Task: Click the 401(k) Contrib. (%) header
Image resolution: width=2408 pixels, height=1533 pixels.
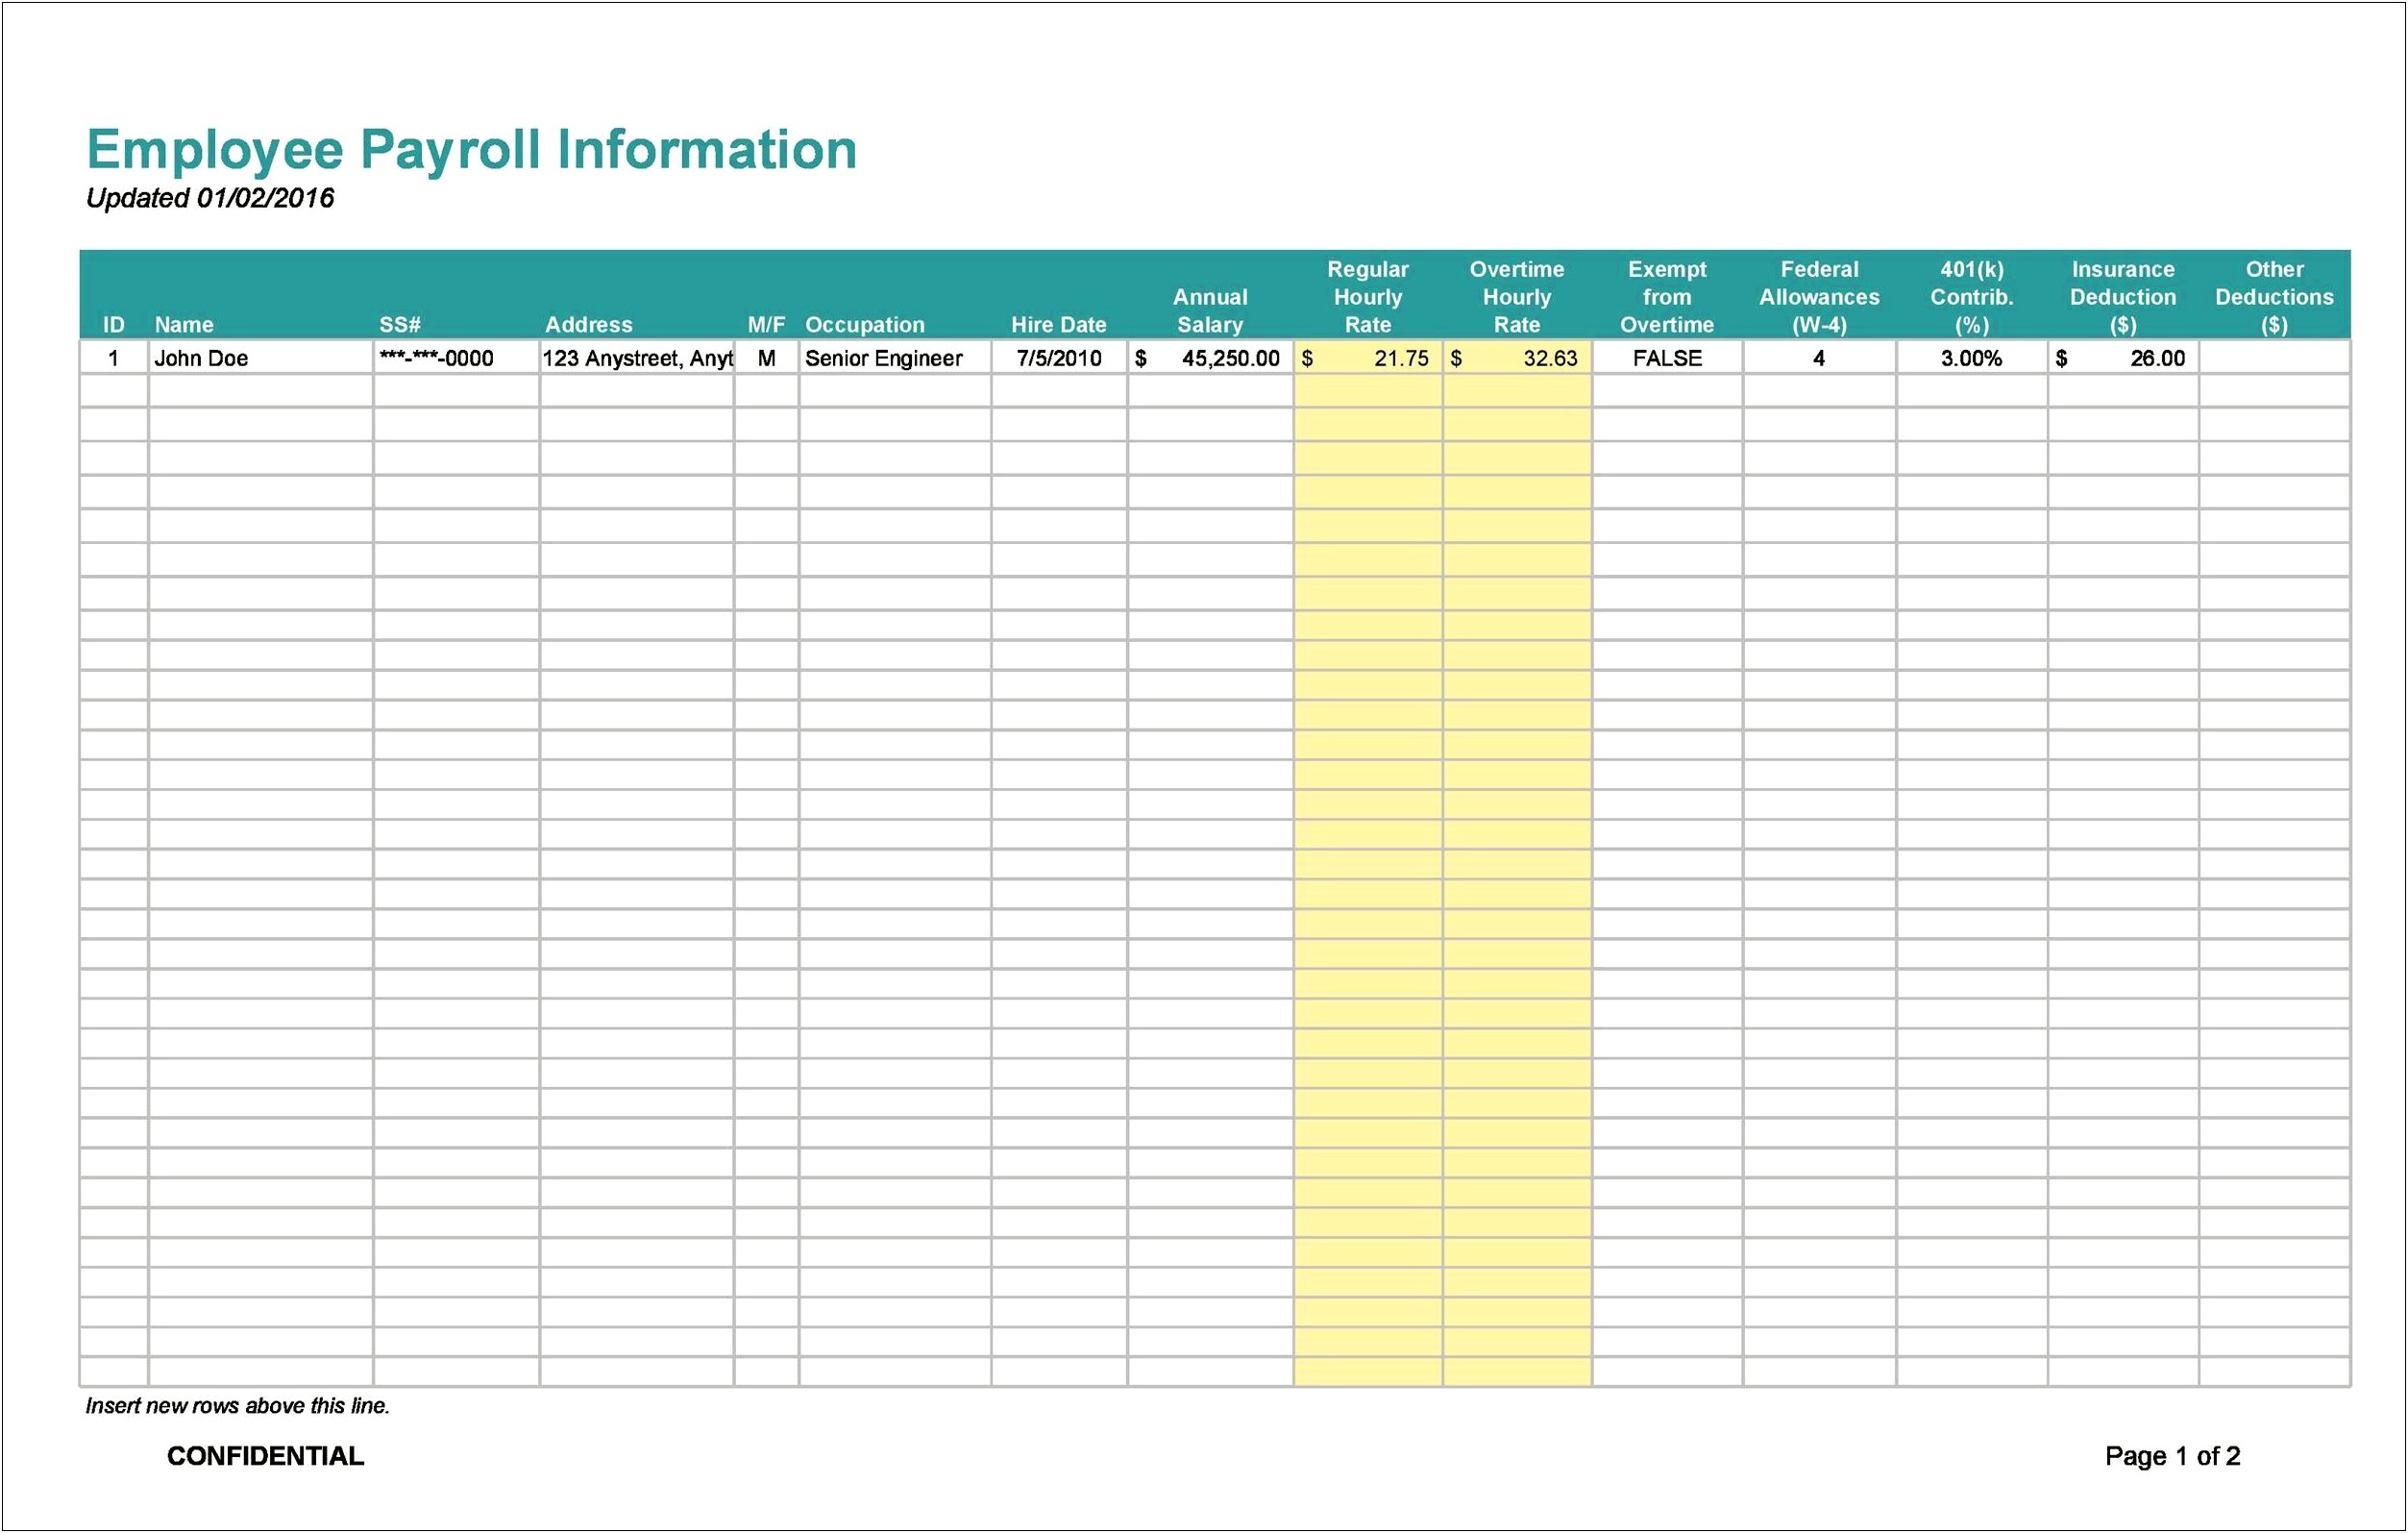Action: (1972, 297)
